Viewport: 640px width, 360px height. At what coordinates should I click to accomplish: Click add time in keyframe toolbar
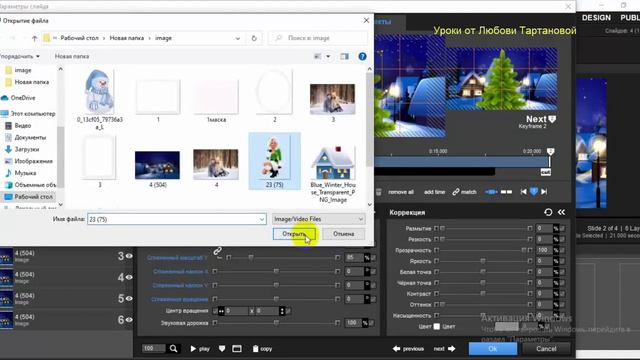click(434, 192)
